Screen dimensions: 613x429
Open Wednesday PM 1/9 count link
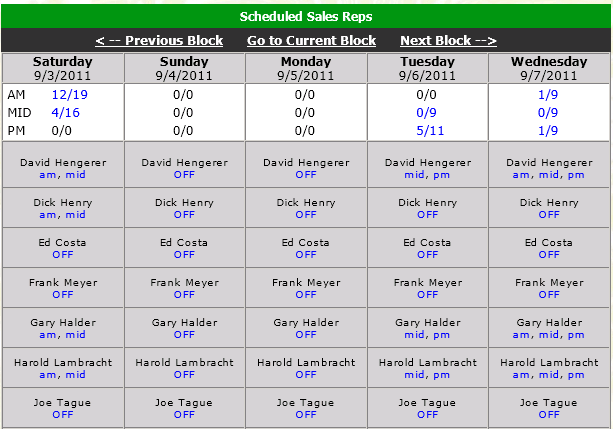(549, 130)
